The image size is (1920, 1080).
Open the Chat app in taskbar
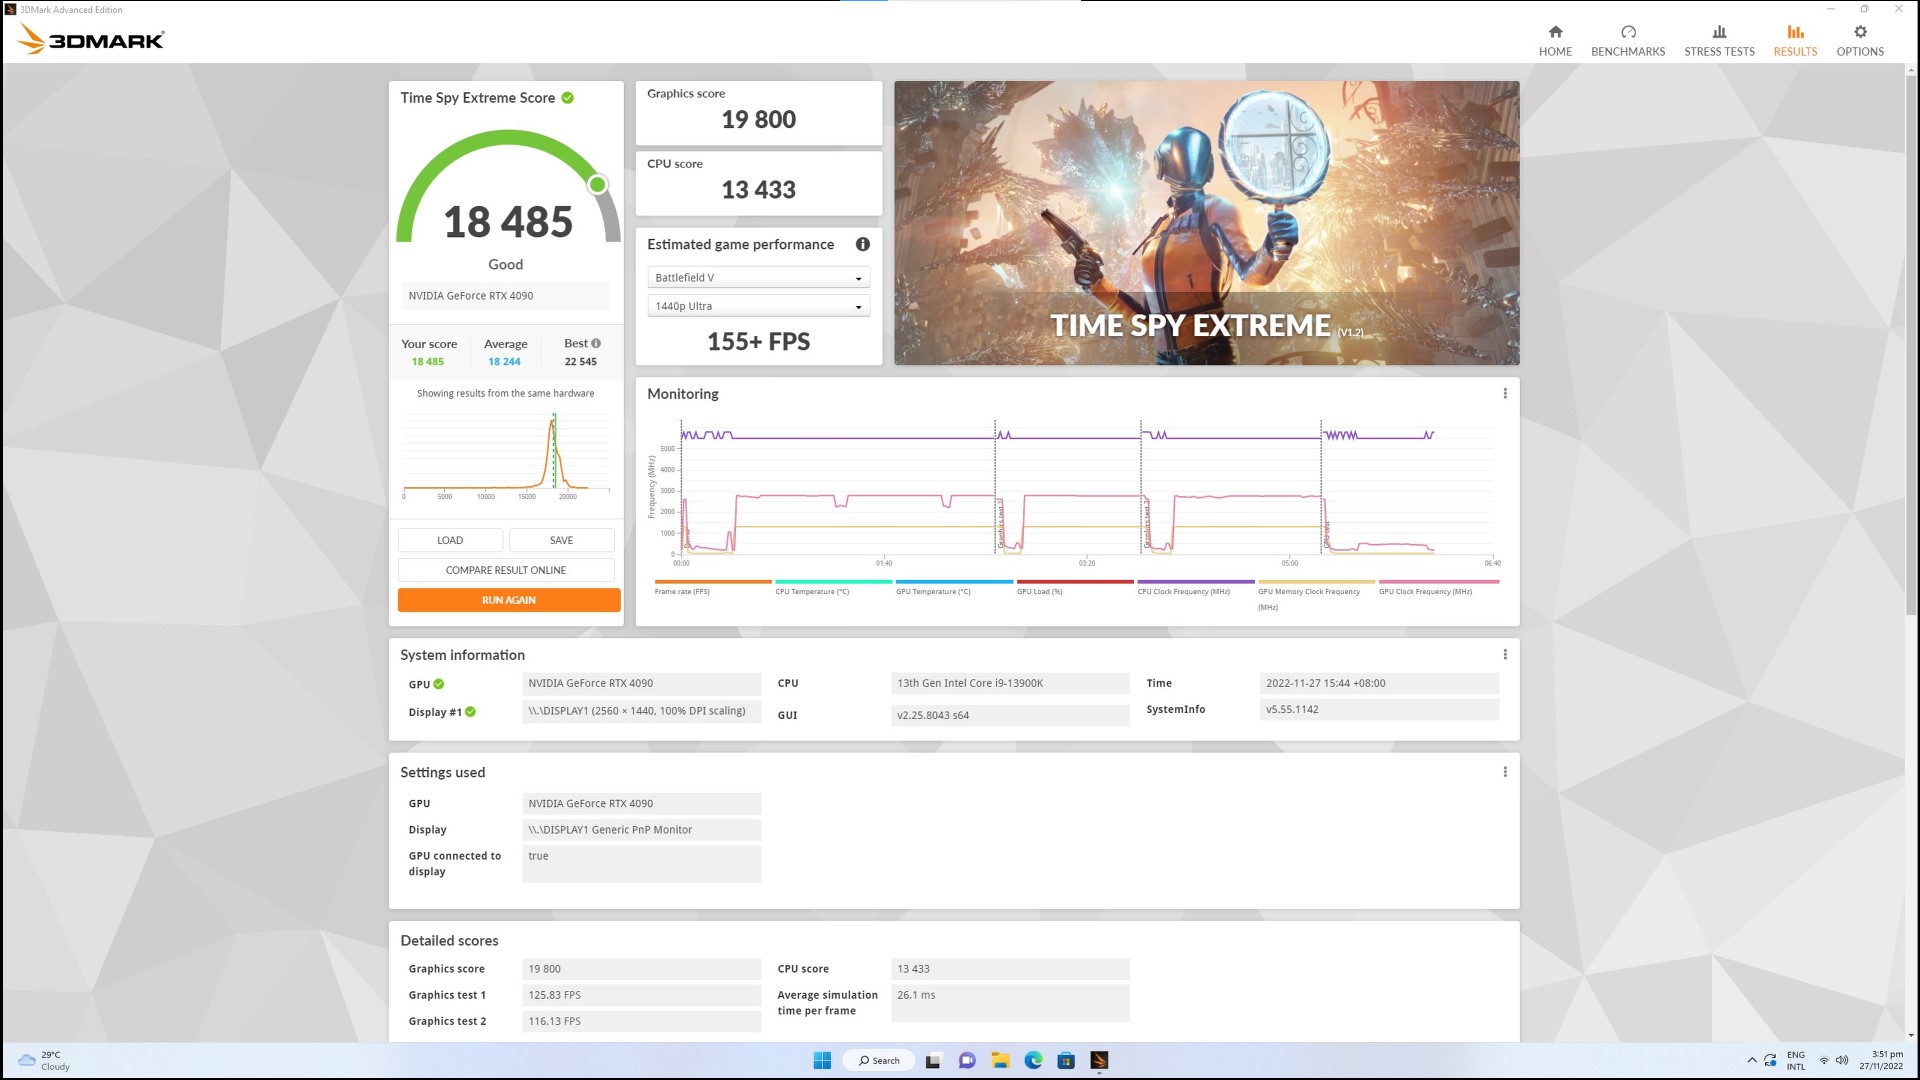coord(967,1061)
